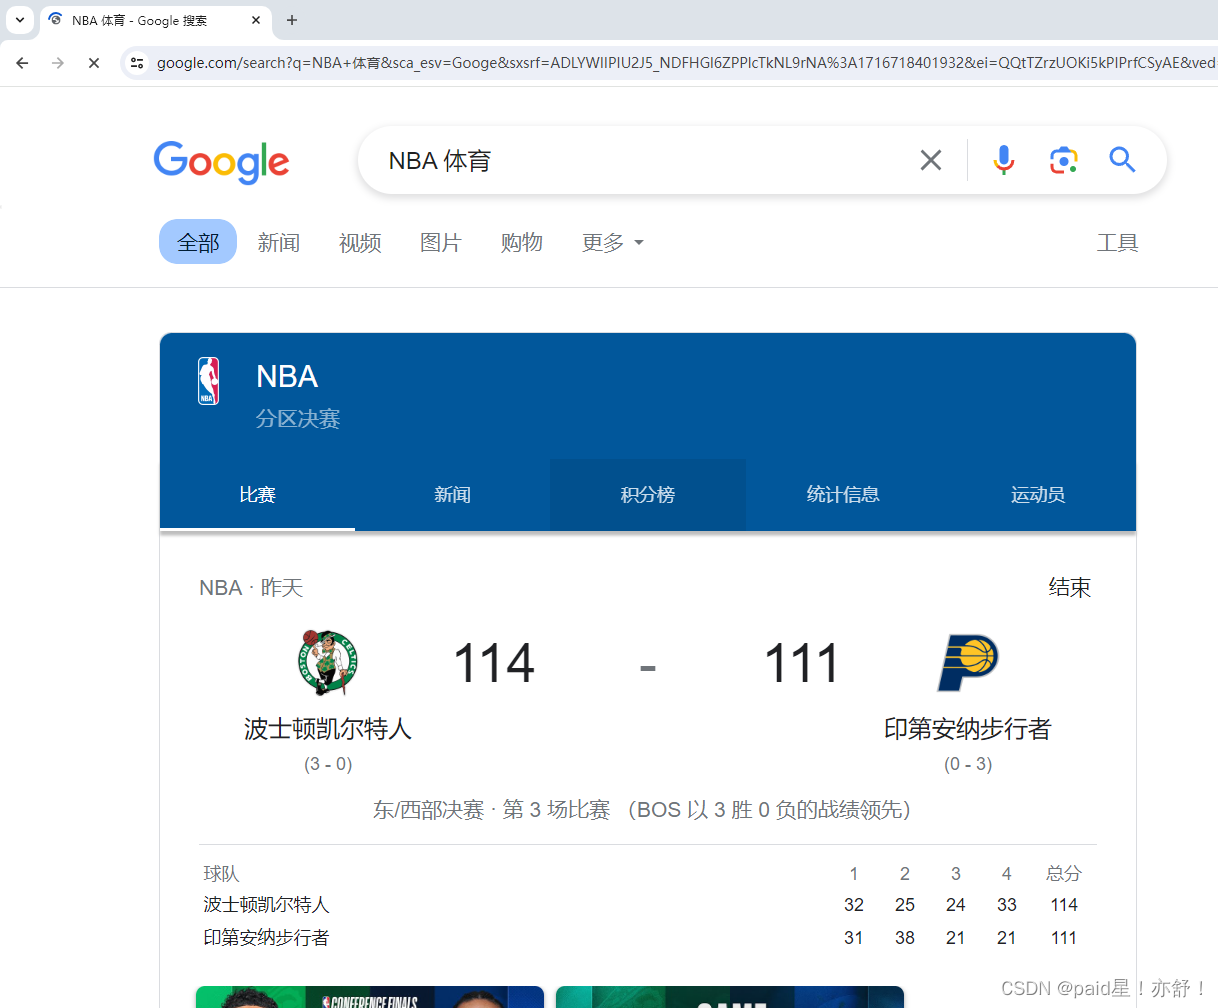Select the 比赛 tab in NBA card
This screenshot has width=1218, height=1008.
pyautogui.click(x=257, y=495)
